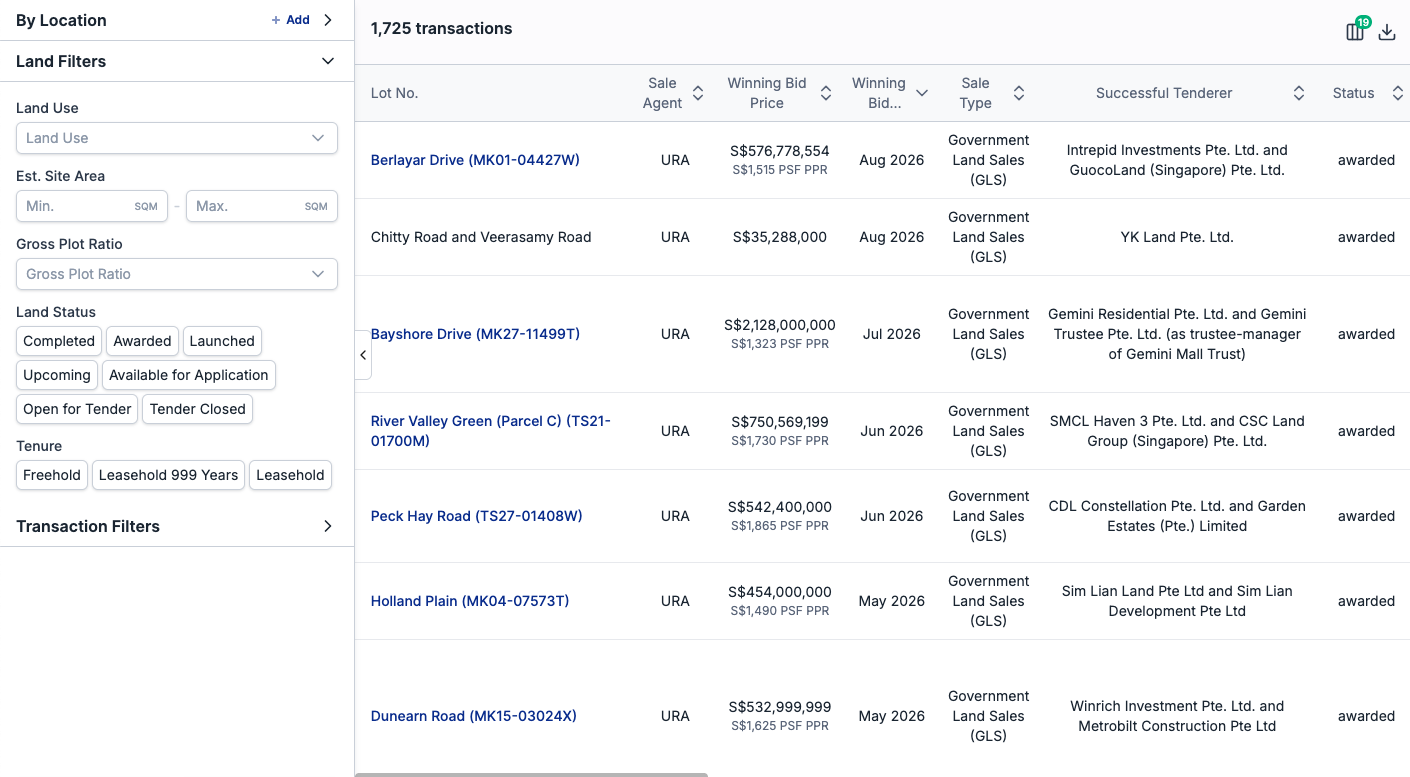Open the Land Use dropdown

point(177,138)
